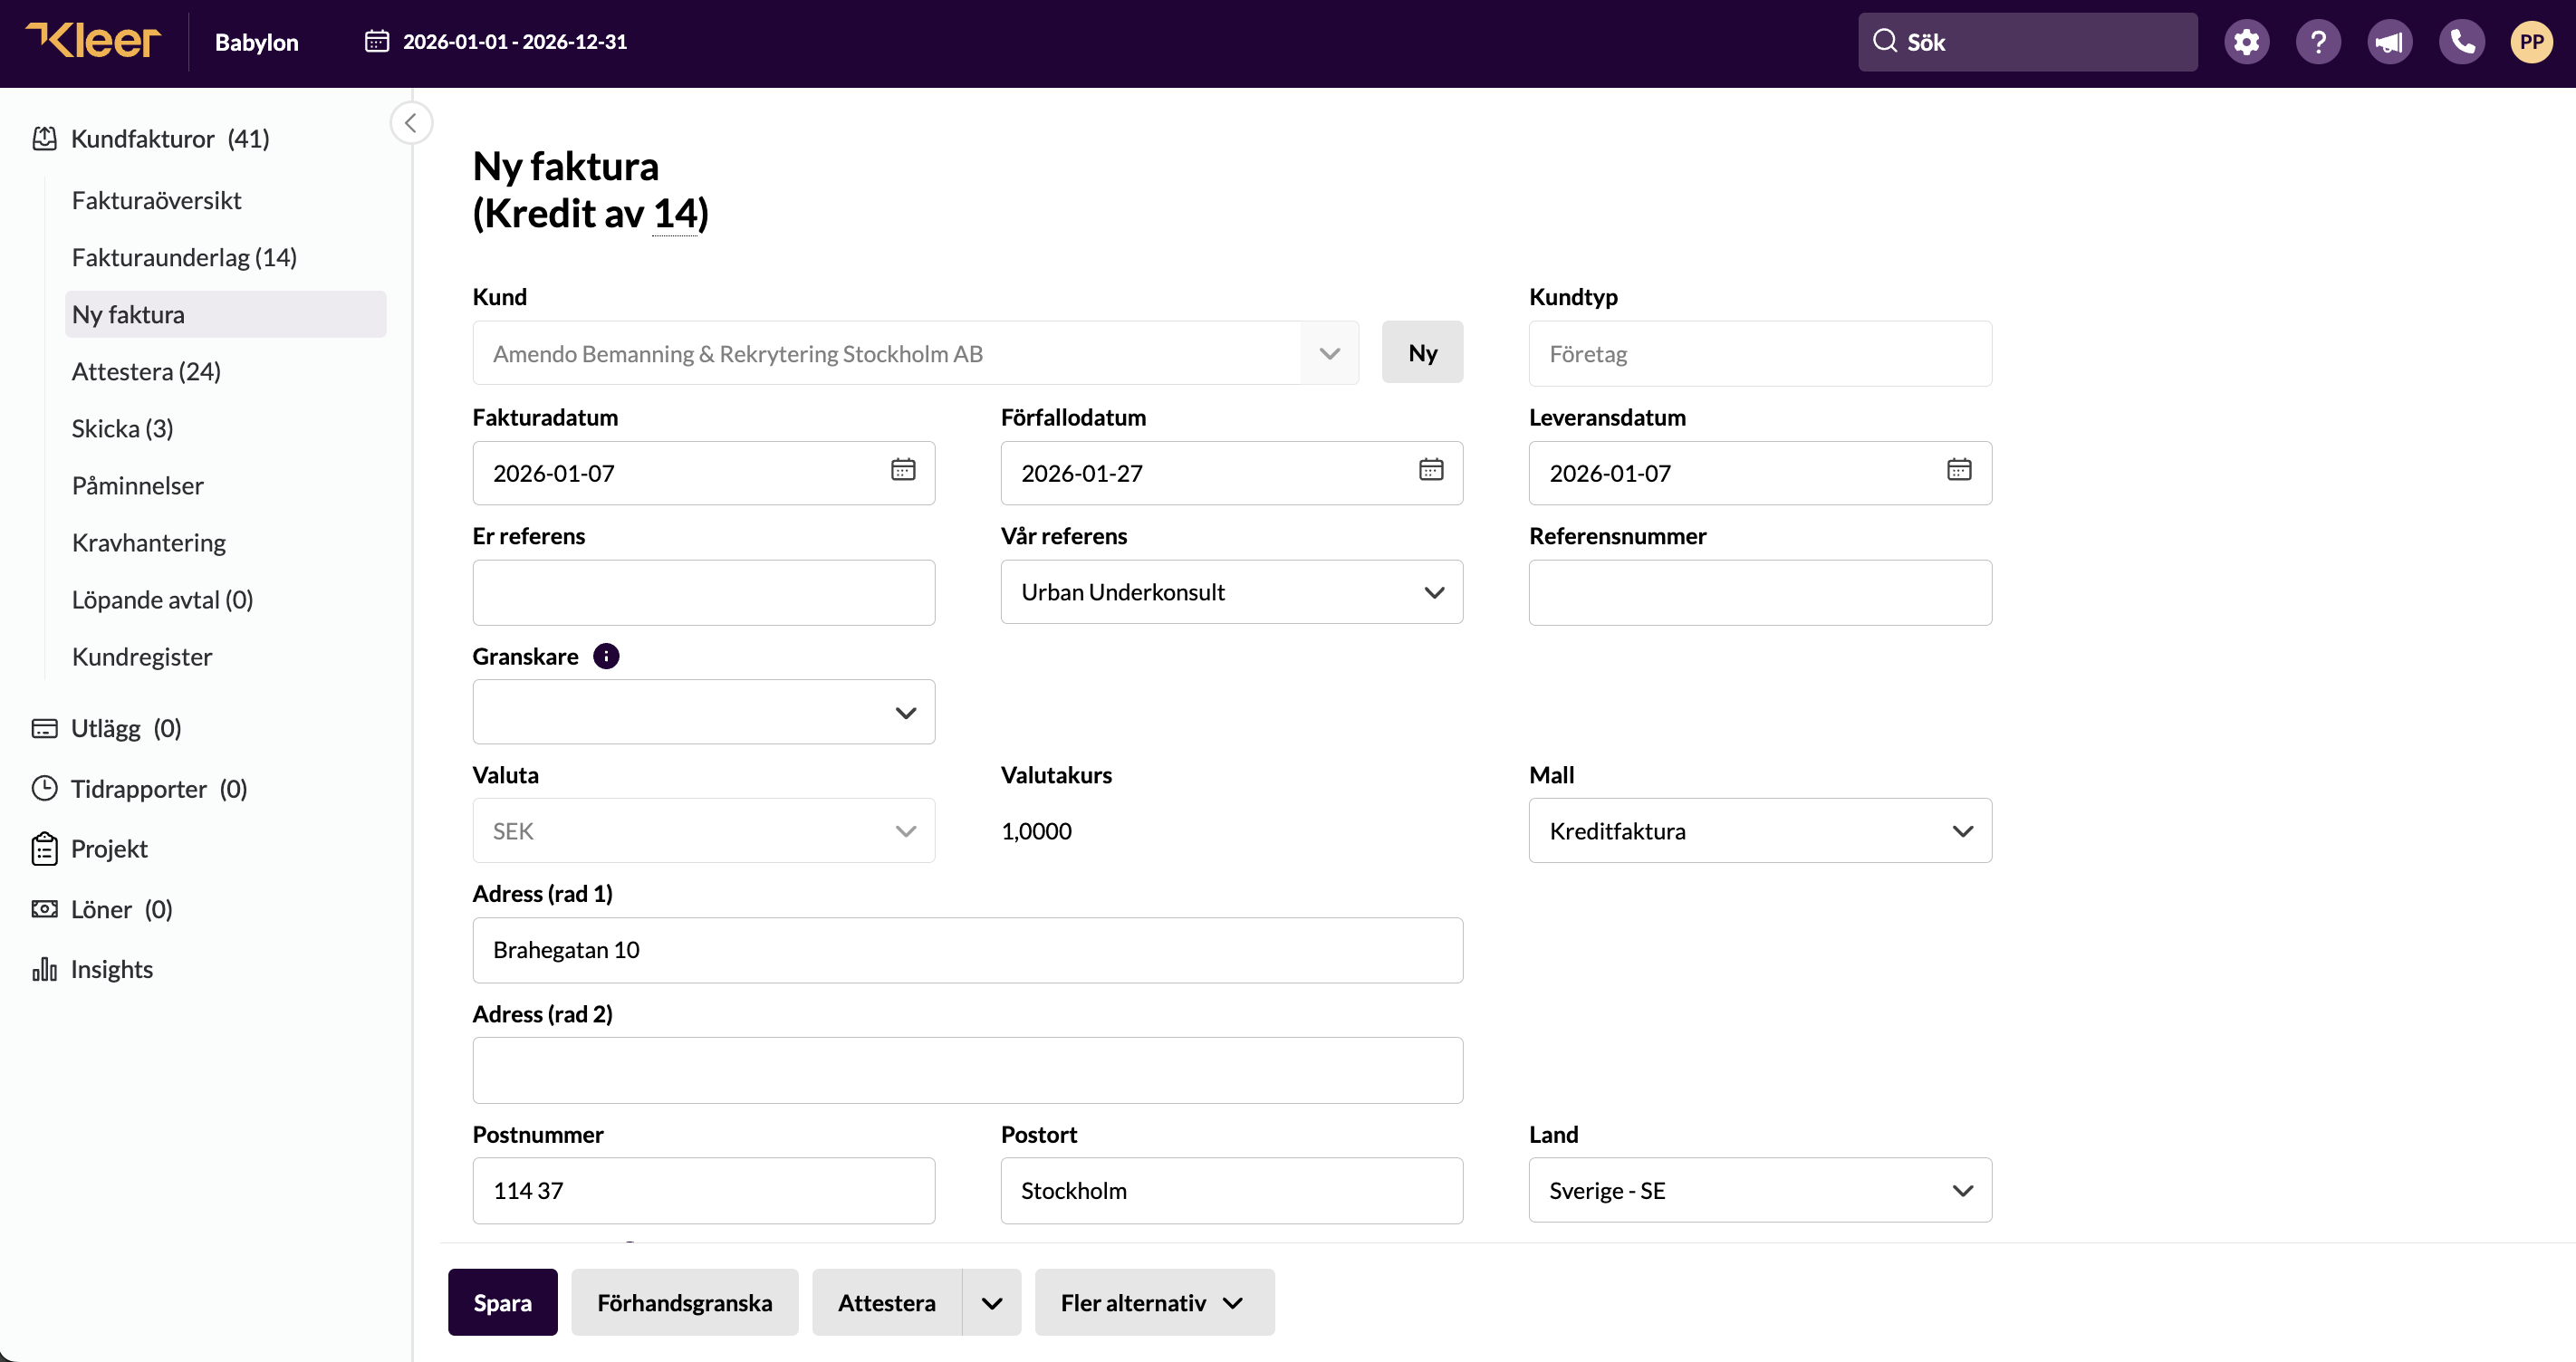Click the Projekt clipboard icon
The width and height of the screenshot is (2576, 1362).
[44, 848]
